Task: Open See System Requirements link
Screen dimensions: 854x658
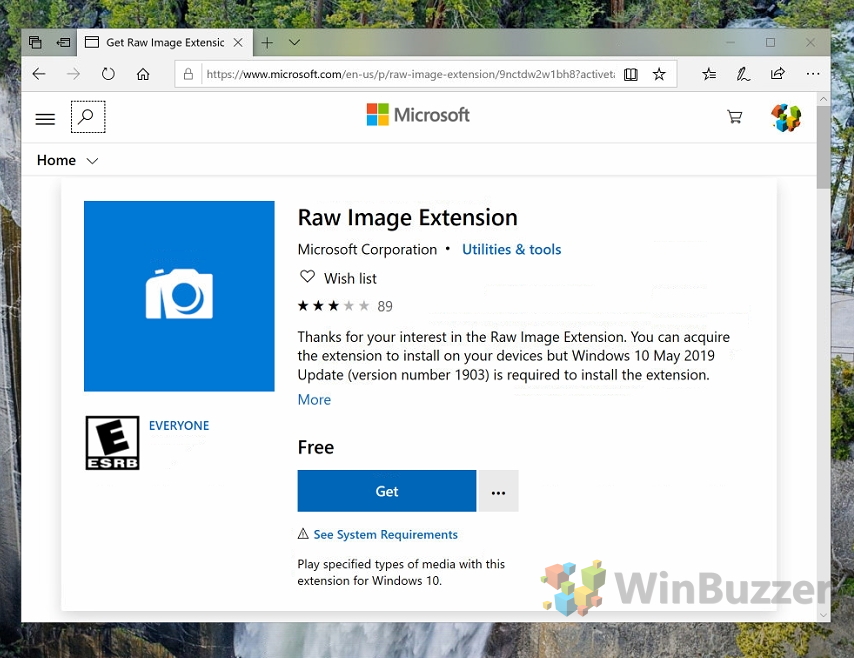Action: (x=385, y=534)
